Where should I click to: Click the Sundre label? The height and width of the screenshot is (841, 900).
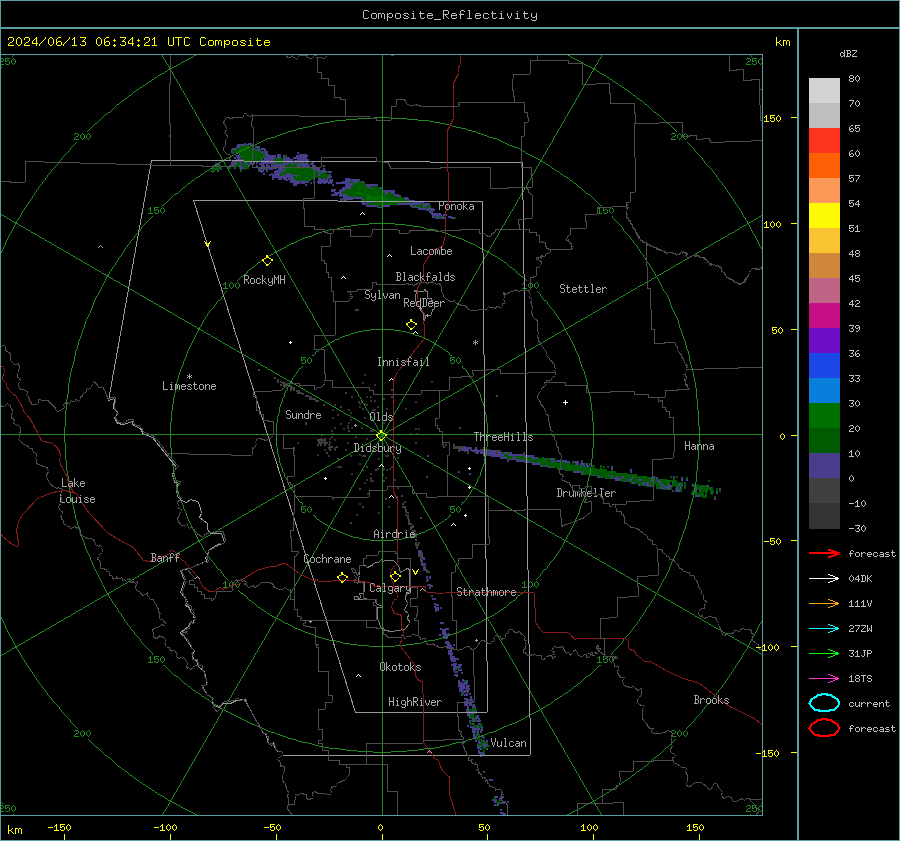[303, 414]
